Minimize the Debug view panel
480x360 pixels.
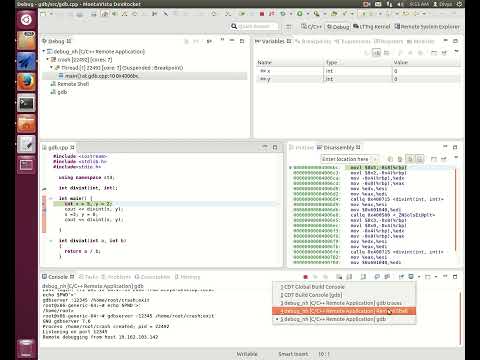(x=232, y=41)
